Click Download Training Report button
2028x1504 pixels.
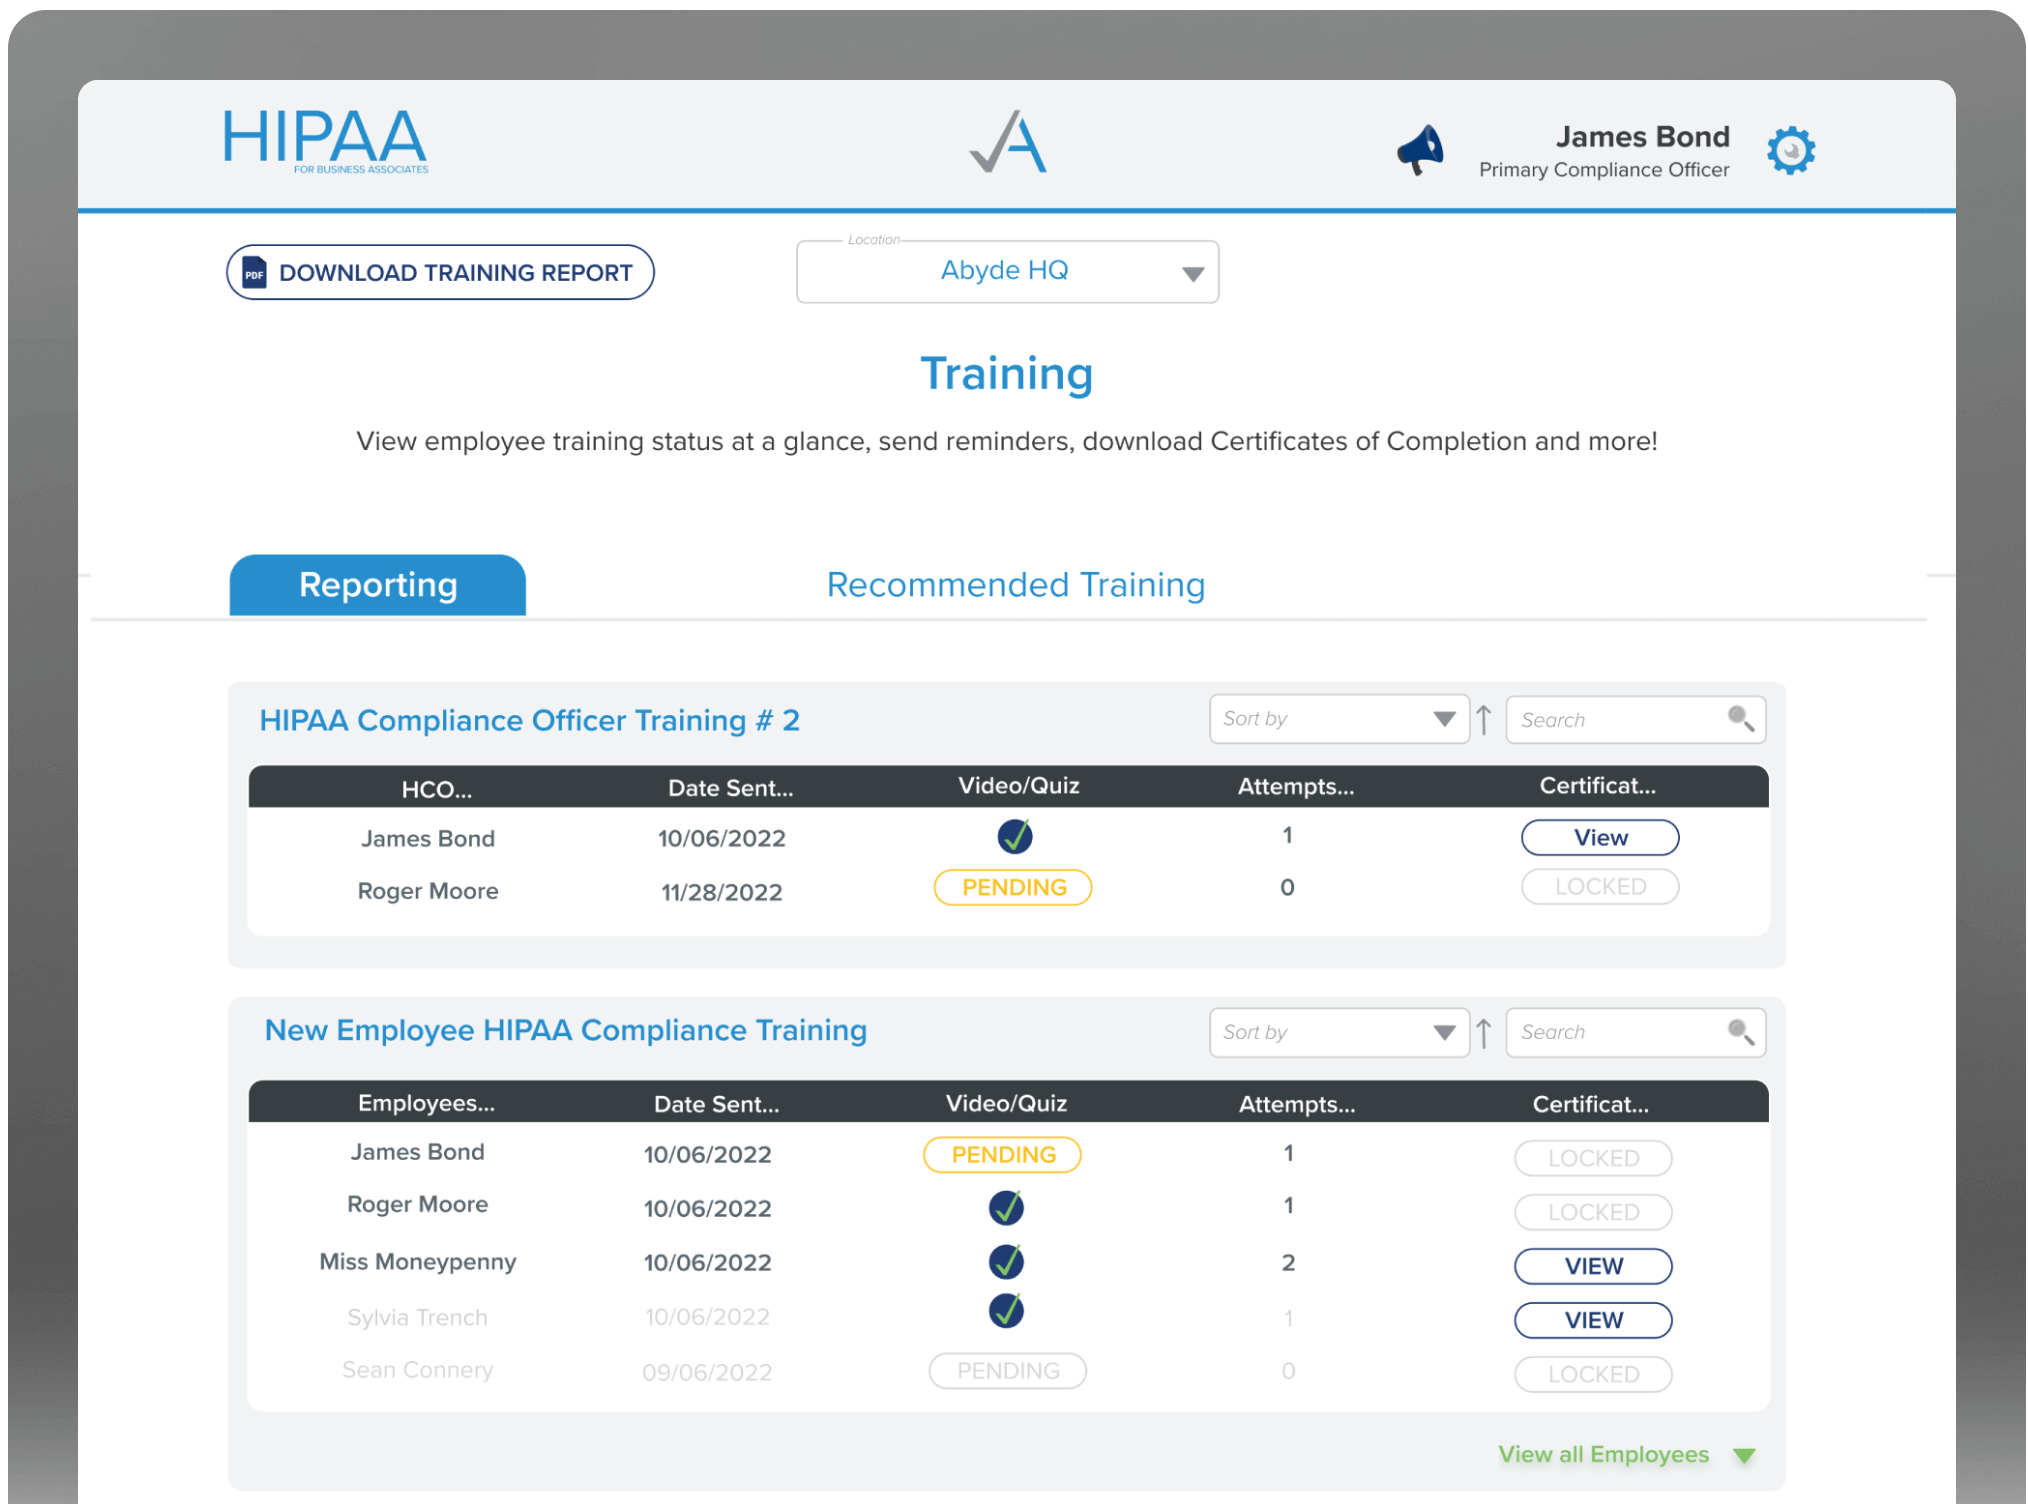pyautogui.click(x=440, y=272)
